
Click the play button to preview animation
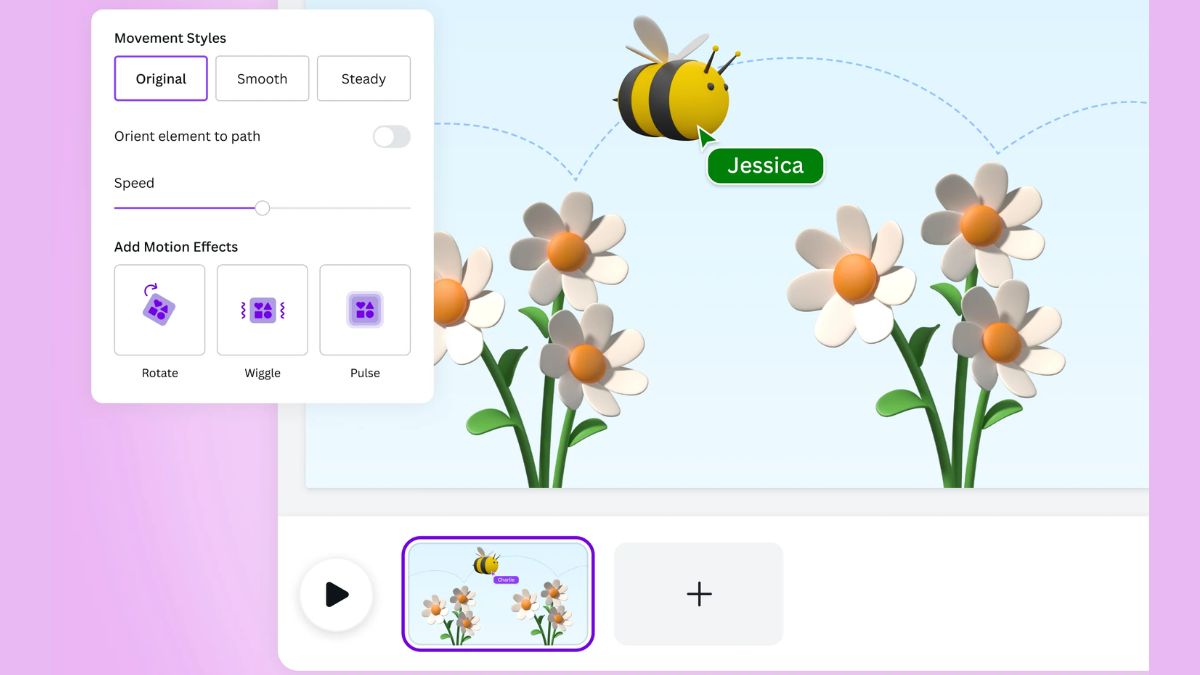pyautogui.click(x=336, y=594)
